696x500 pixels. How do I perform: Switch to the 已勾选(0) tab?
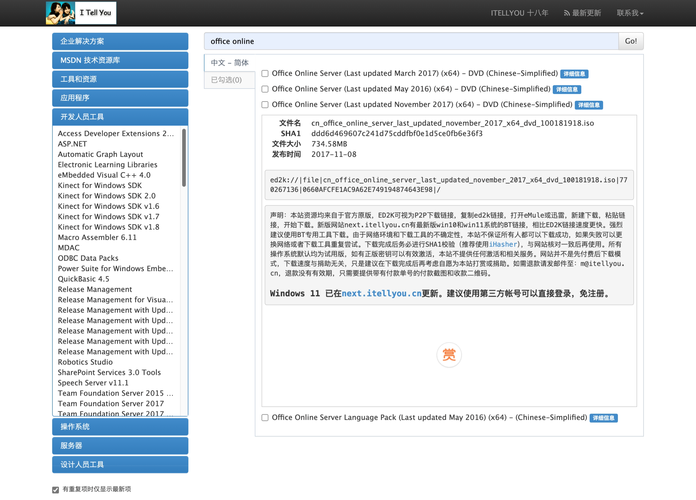point(229,80)
